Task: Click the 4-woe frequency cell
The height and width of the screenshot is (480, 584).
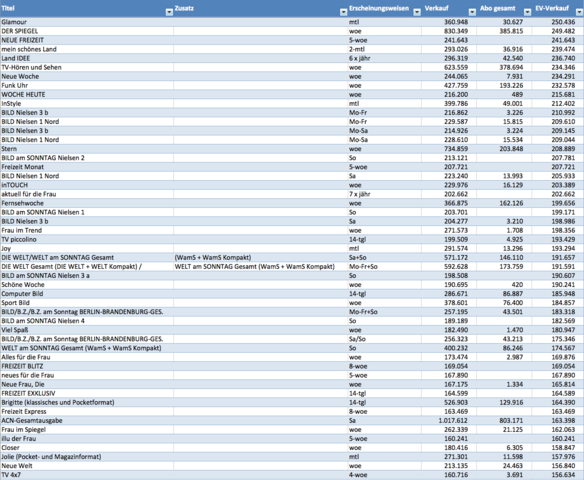Action: pyautogui.click(x=358, y=475)
